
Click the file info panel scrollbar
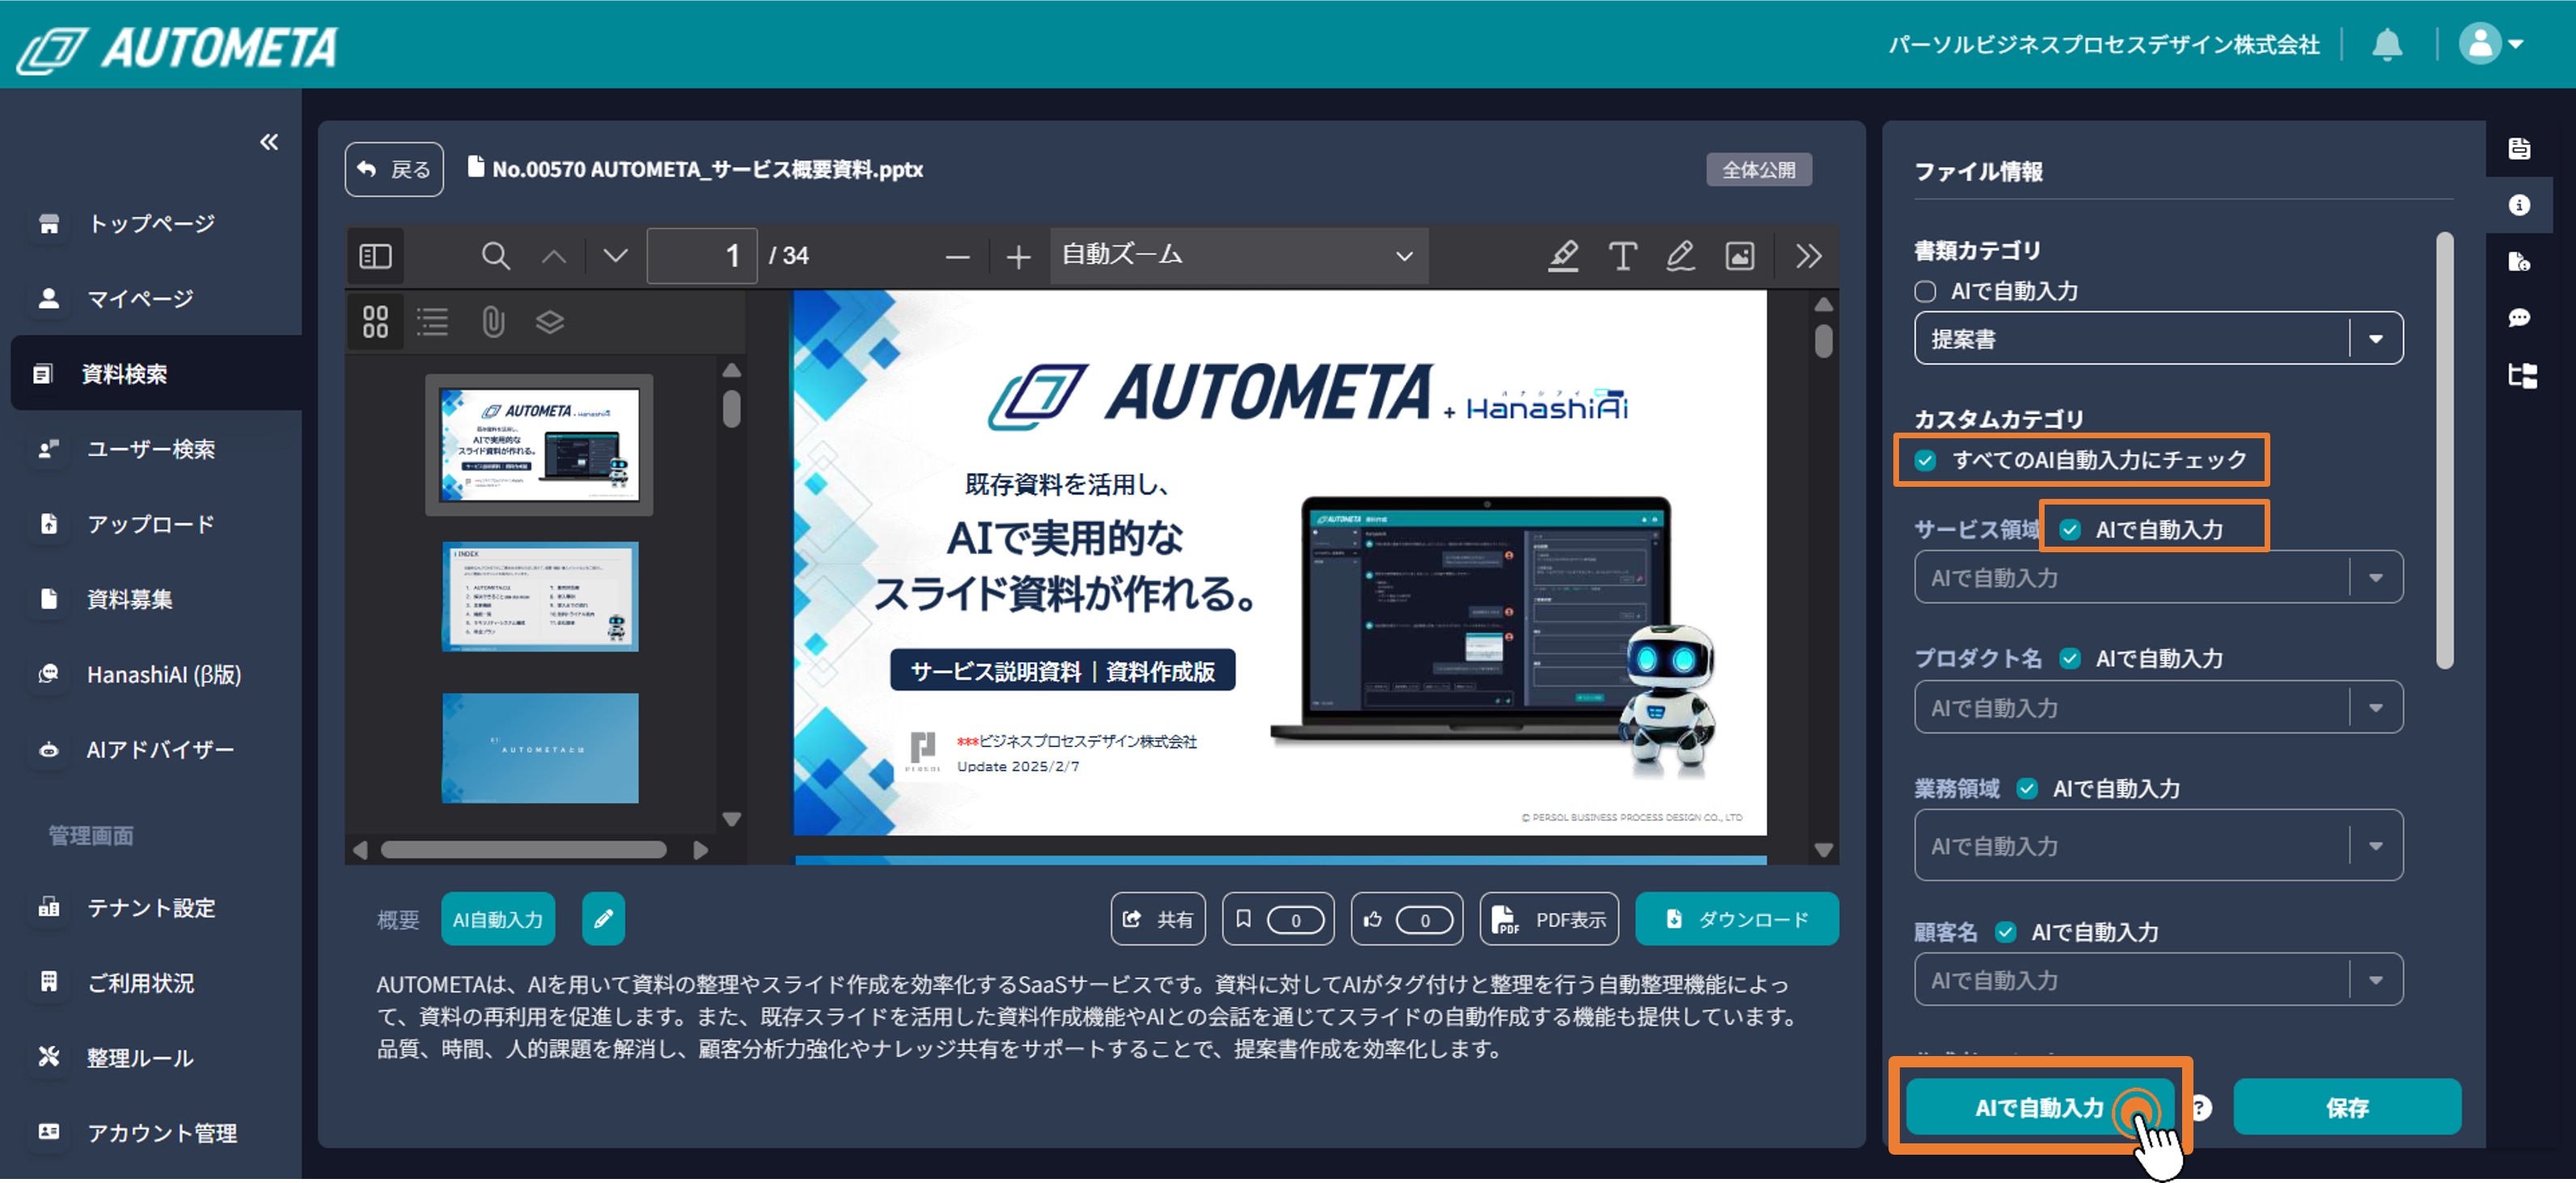pos(2445,450)
